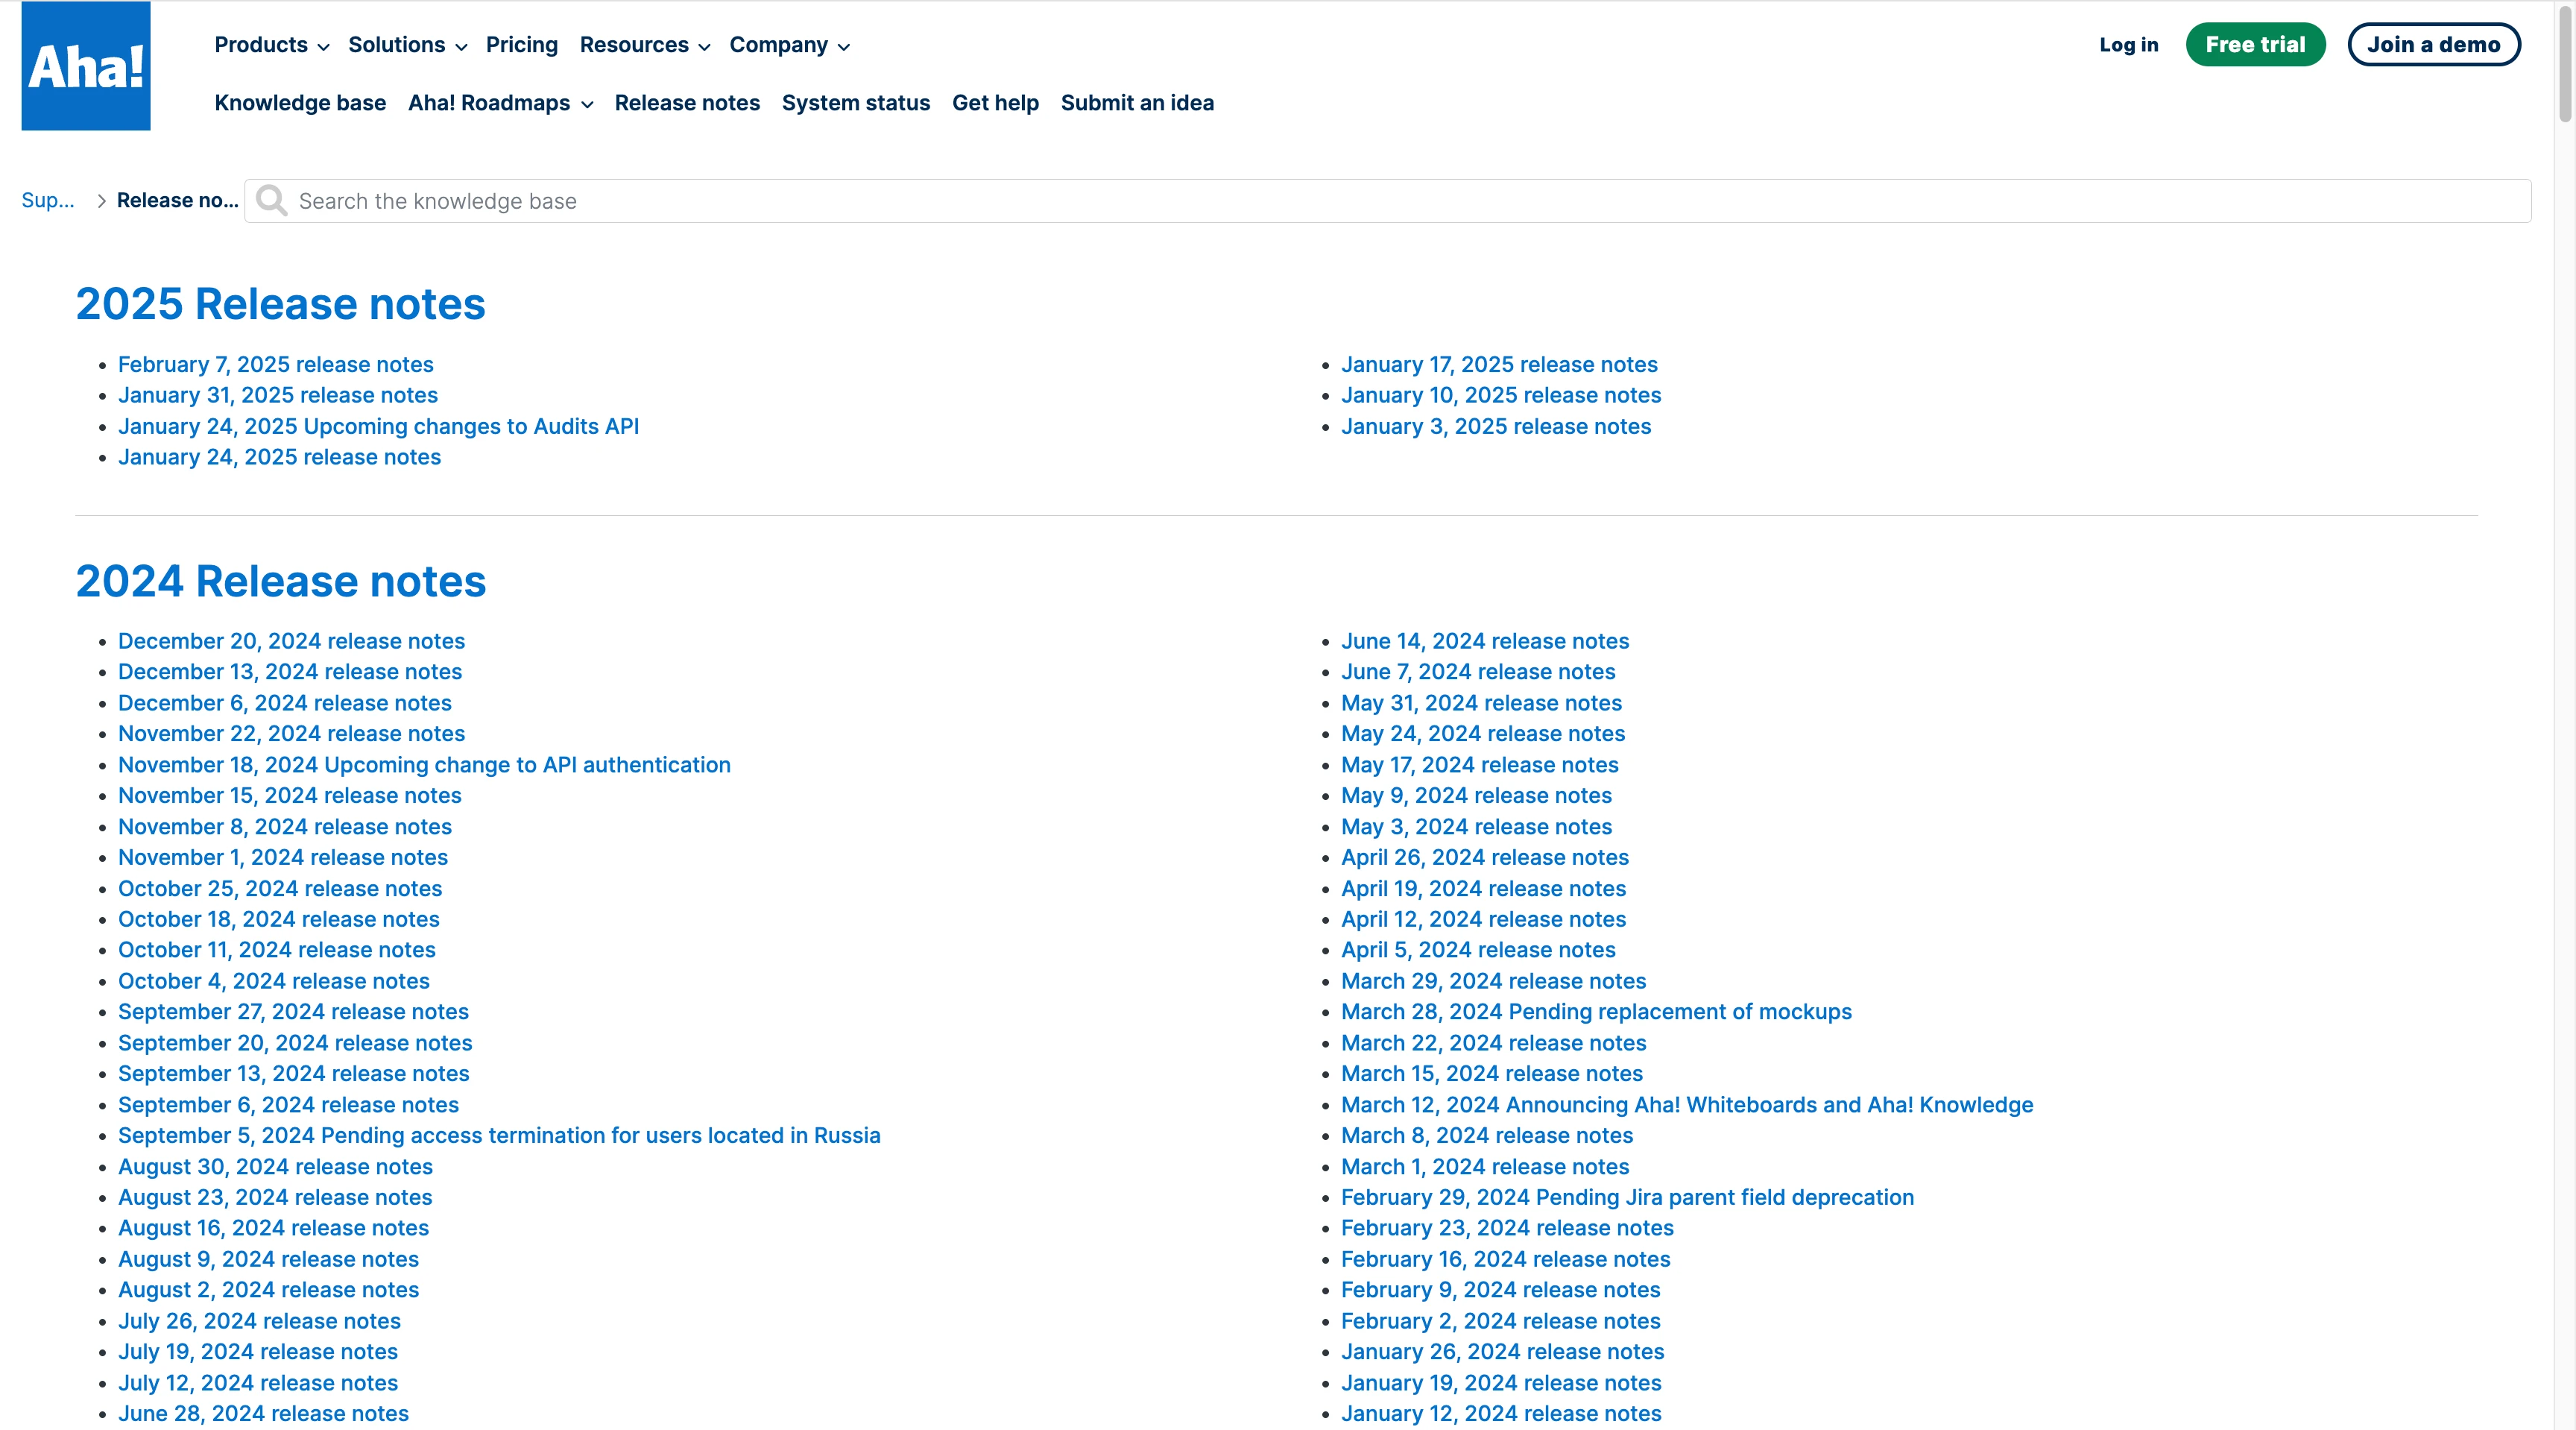Image resolution: width=2576 pixels, height=1430 pixels.
Task: Open the Company dropdown menu
Action: pyautogui.click(x=789, y=45)
